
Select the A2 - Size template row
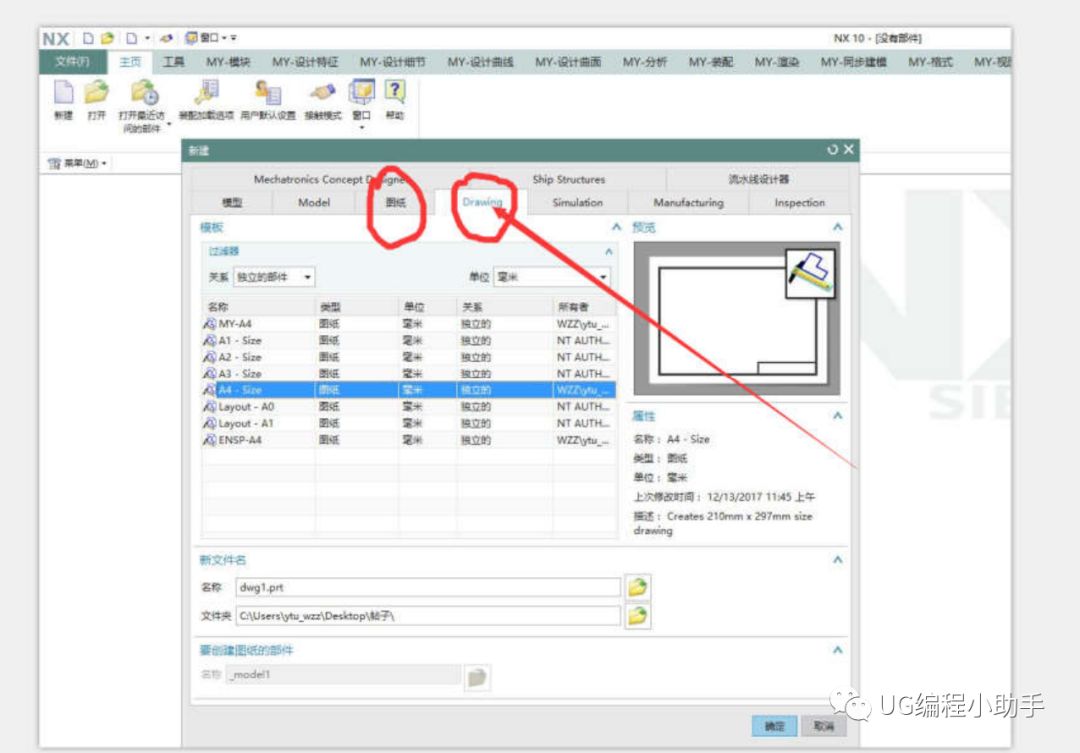pos(409,357)
